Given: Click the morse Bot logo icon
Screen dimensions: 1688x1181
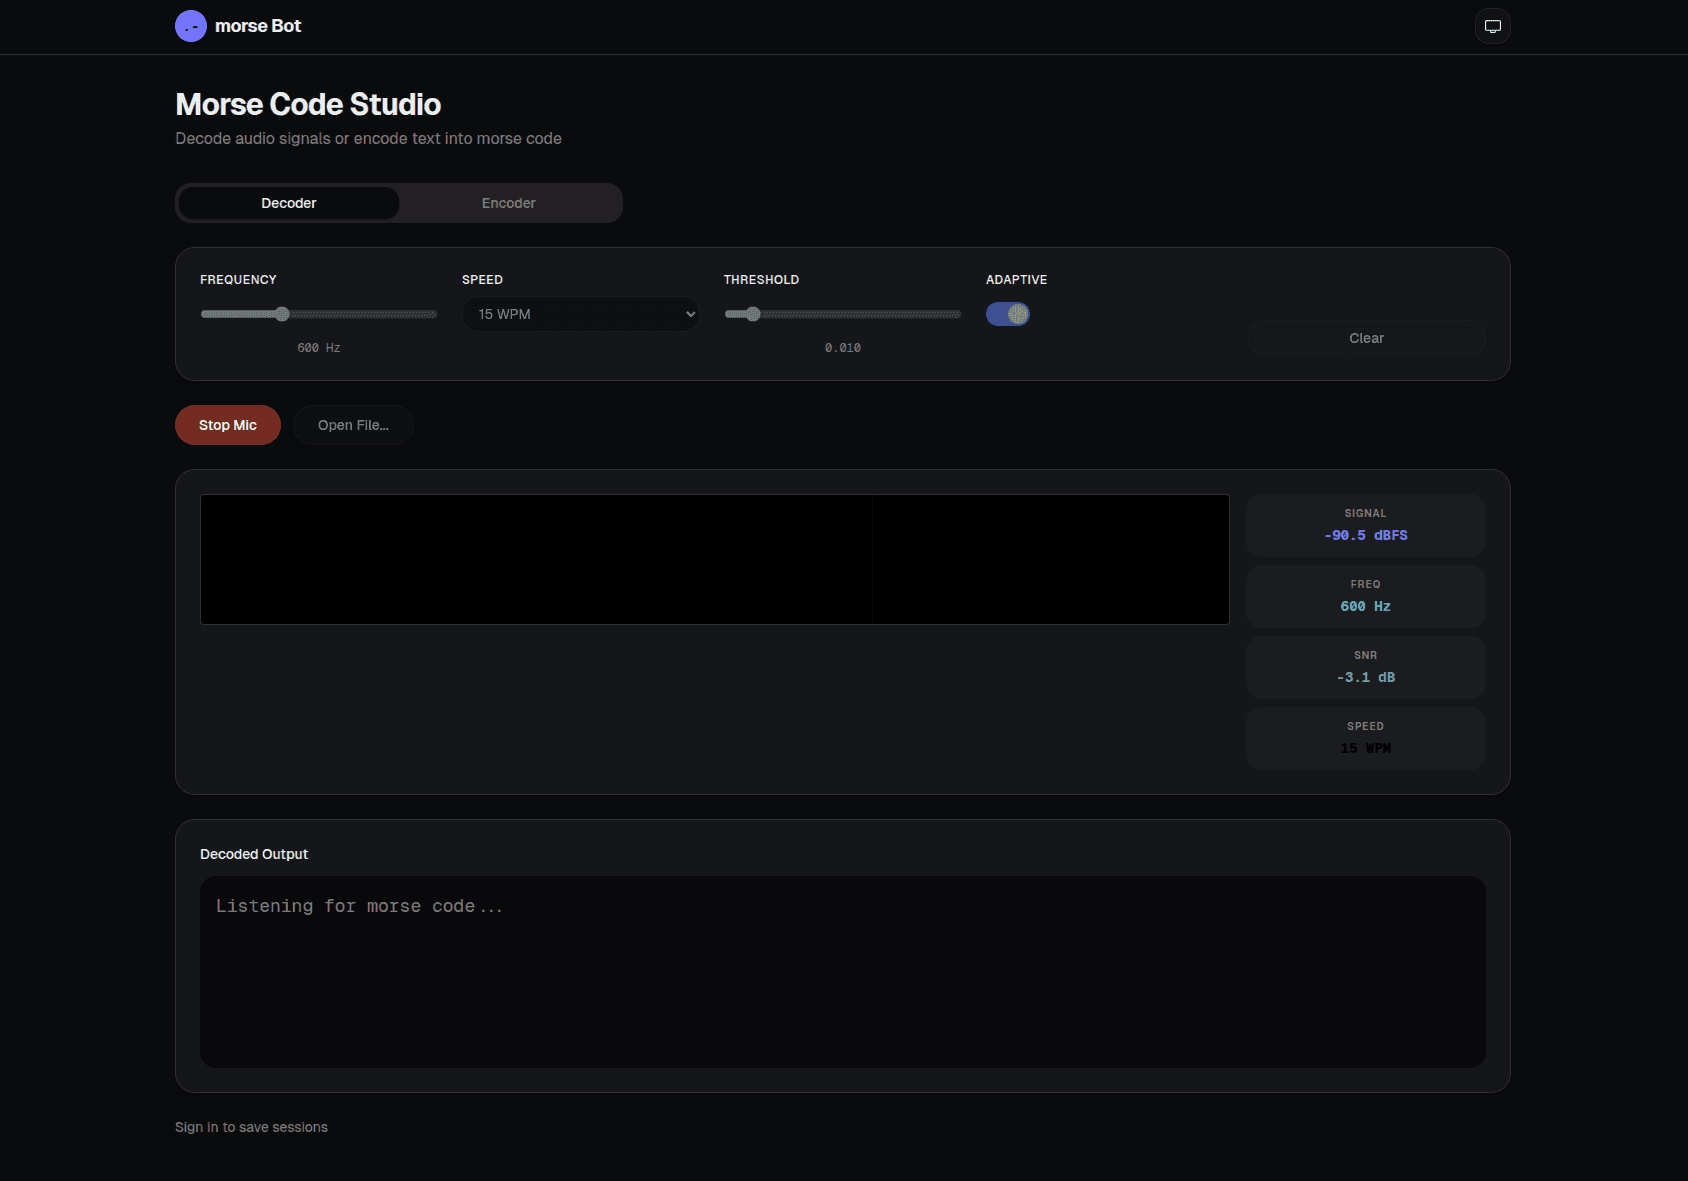Looking at the screenshot, I should click(191, 26).
